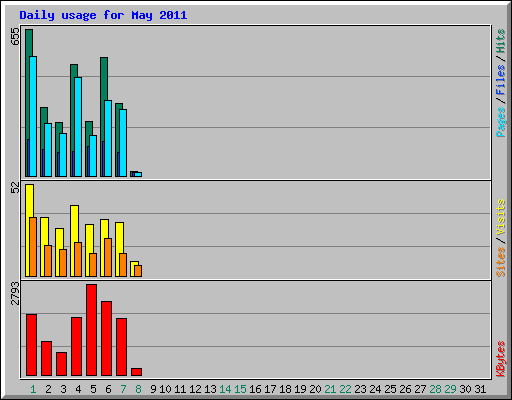This screenshot has width=512, height=400.
Task: Click day 5 on the x-axis
Action: [93, 389]
